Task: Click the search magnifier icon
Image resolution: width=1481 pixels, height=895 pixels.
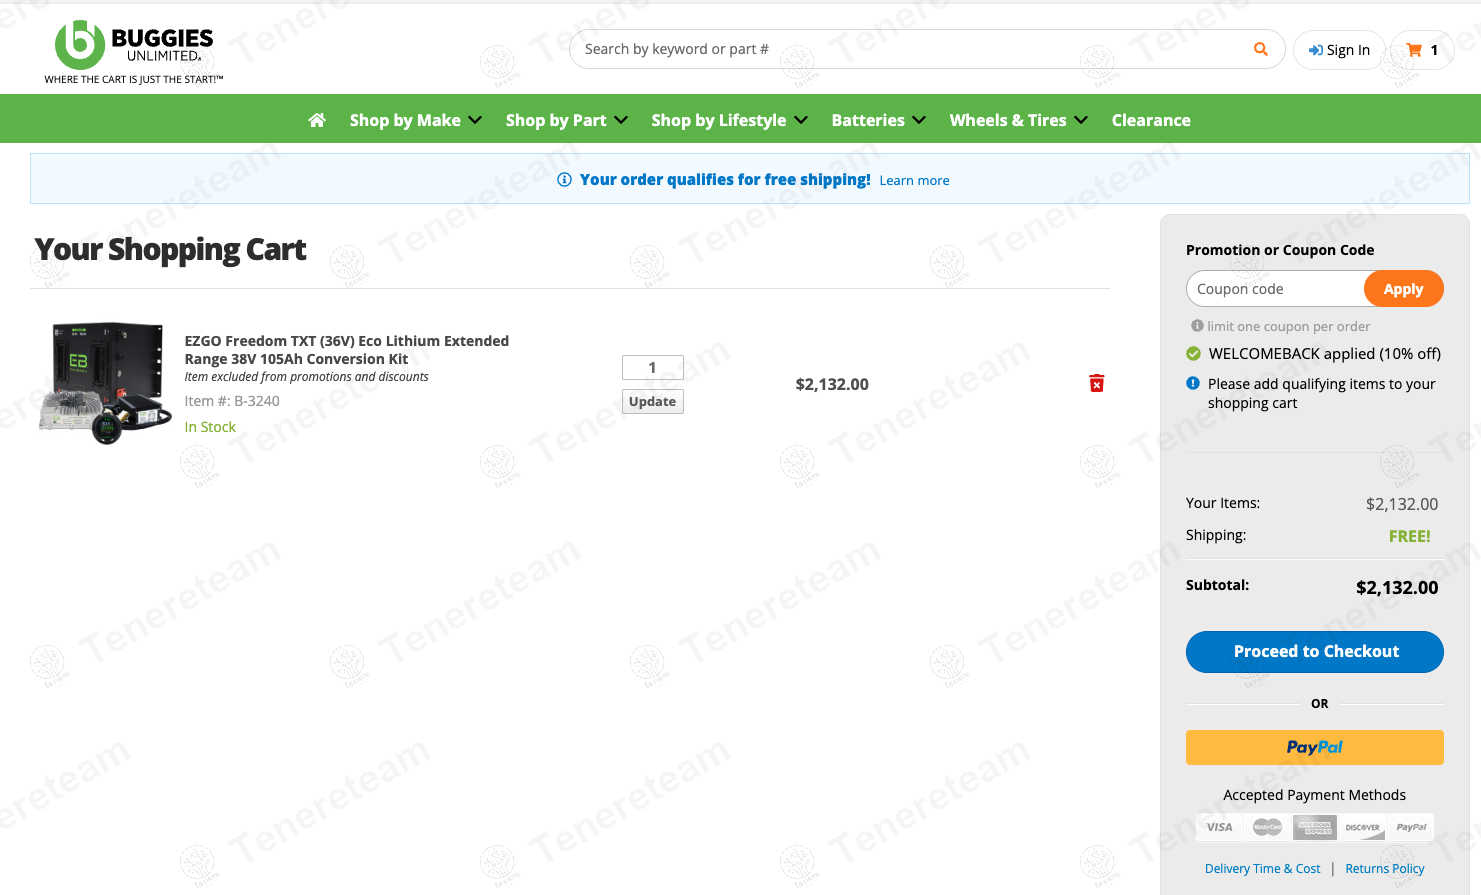Action: point(1260,49)
